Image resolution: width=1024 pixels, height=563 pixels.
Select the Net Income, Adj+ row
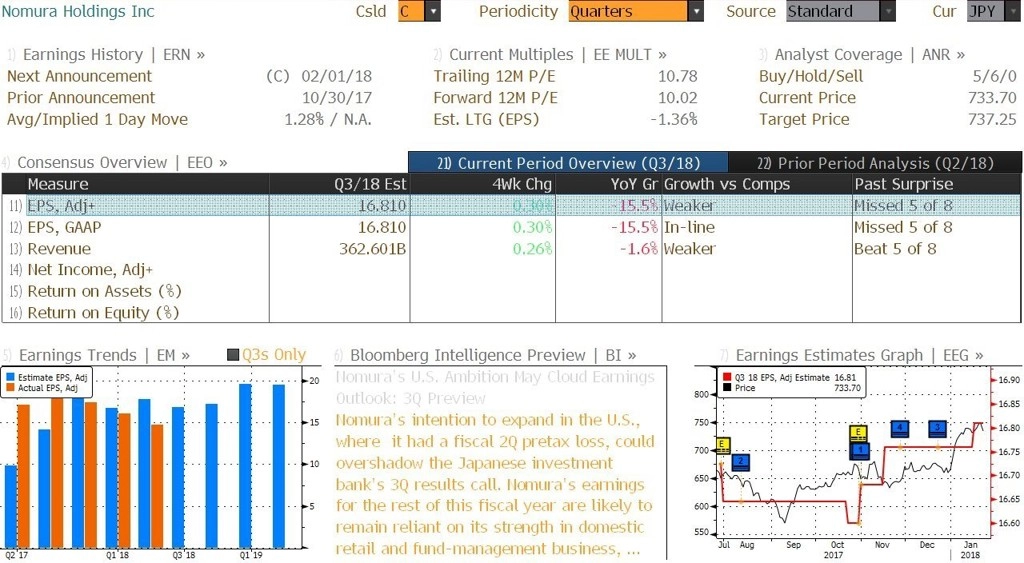point(511,270)
